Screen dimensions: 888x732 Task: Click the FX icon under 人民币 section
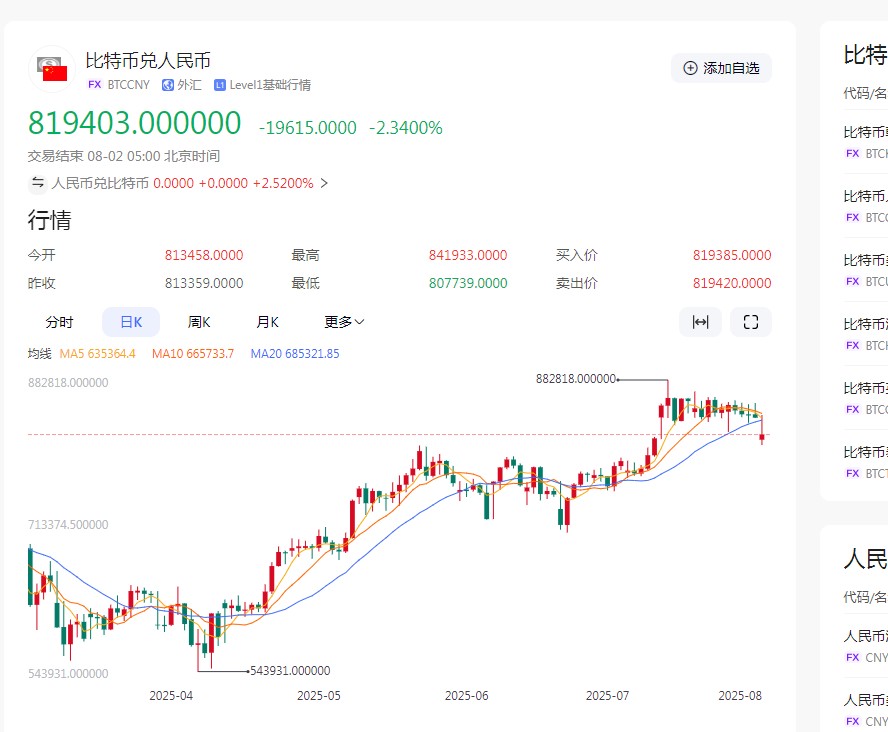[851, 657]
